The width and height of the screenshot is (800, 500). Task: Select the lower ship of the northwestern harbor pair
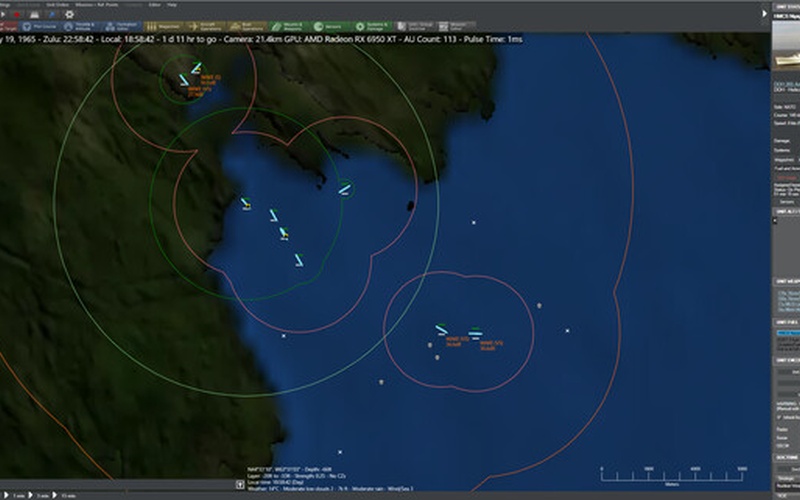(x=184, y=80)
